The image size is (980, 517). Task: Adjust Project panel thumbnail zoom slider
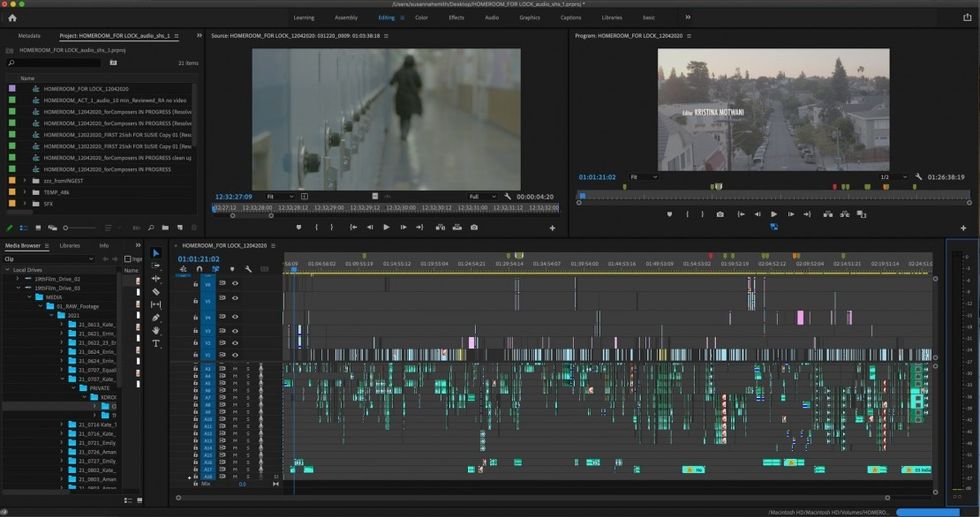(80, 228)
